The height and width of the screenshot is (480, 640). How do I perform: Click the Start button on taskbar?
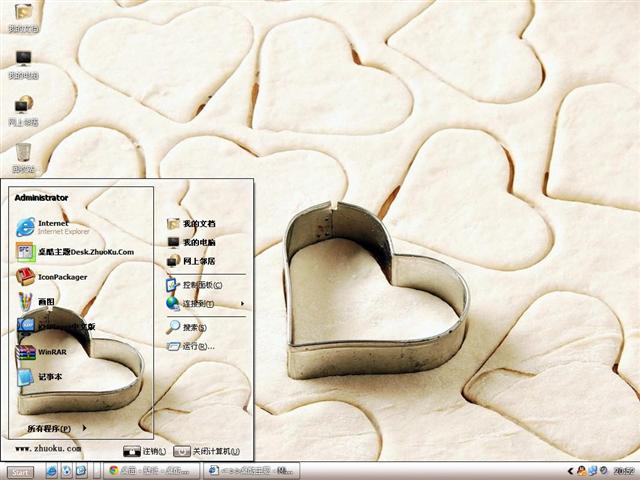(x=19, y=472)
